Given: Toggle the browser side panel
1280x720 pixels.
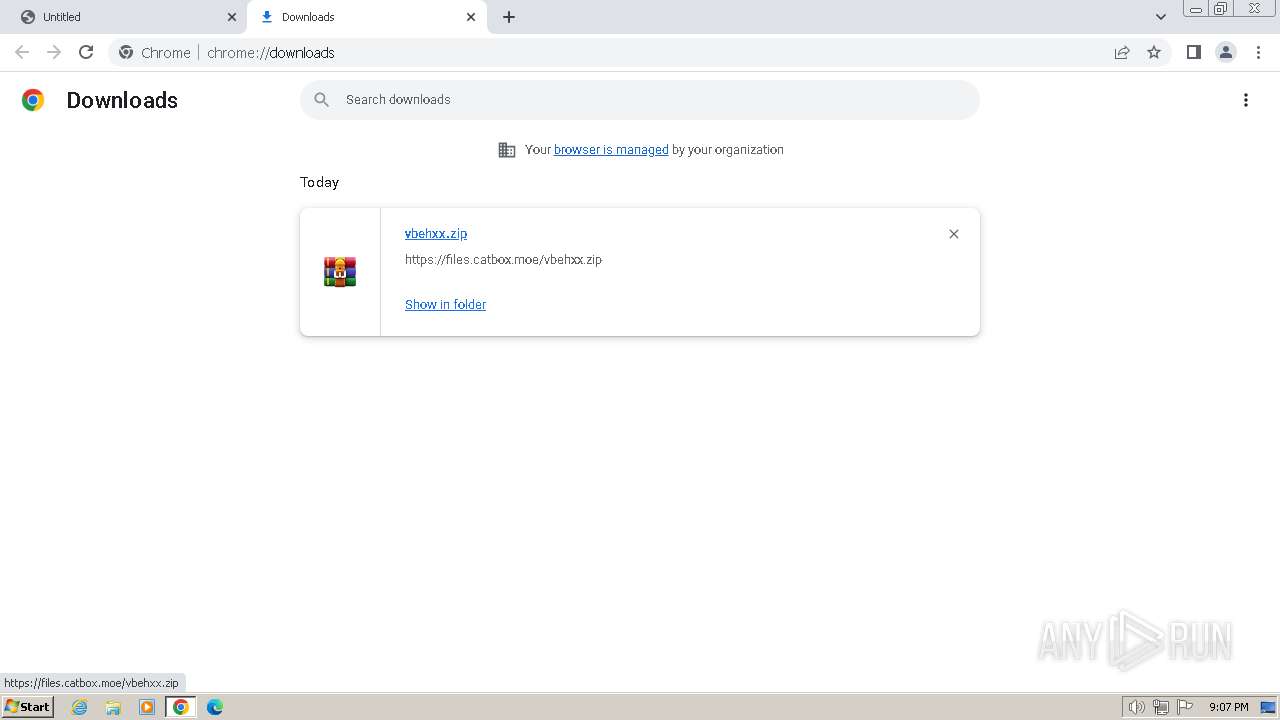Looking at the screenshot, I should pos(1193,52).
